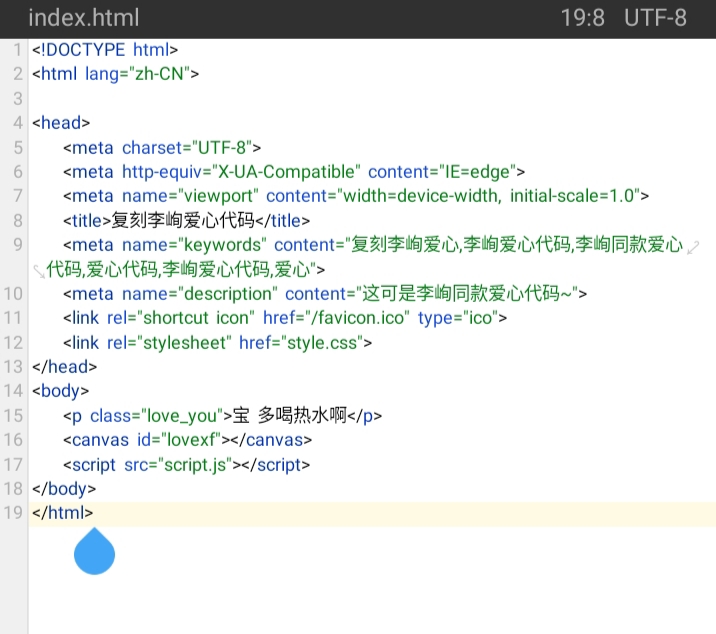This screenshot has width=716, height=634.
Task: Click the description content 这可是李峋同款爱心代码~
Action: (467, 294)
